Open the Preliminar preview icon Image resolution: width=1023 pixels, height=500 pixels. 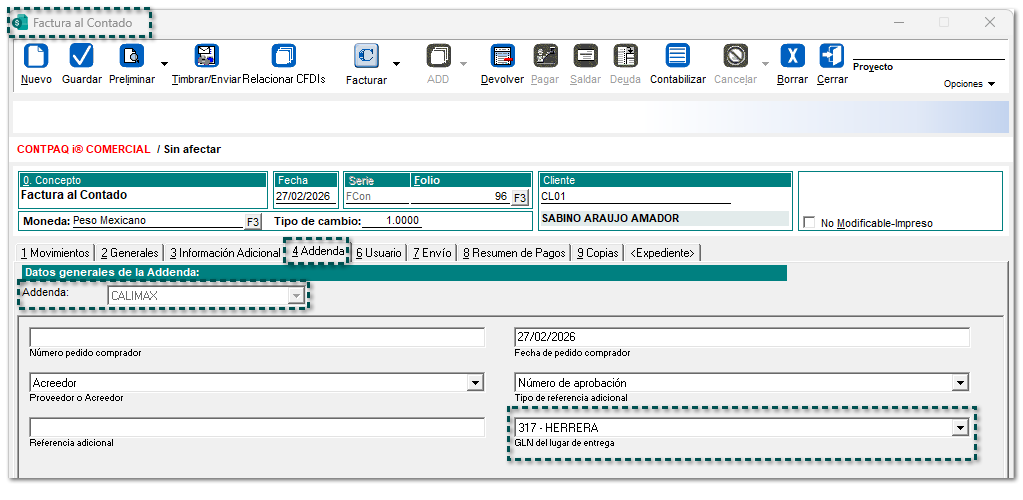coord(131,56)
